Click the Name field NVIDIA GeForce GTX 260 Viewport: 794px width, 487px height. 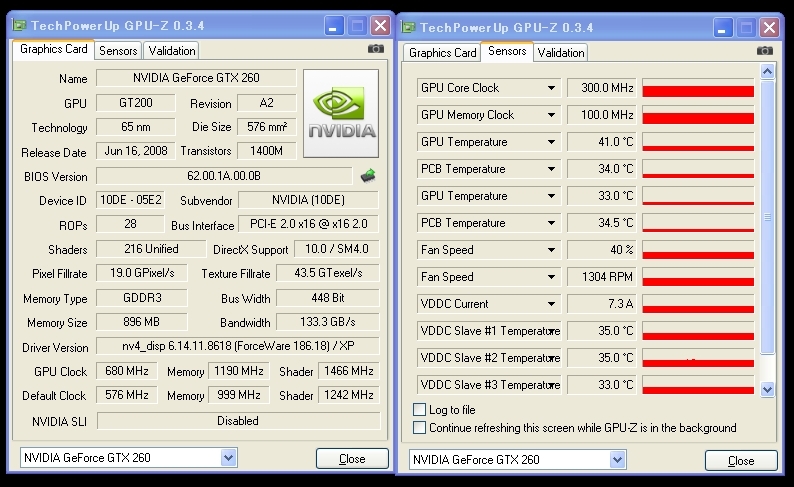(196, 78)
